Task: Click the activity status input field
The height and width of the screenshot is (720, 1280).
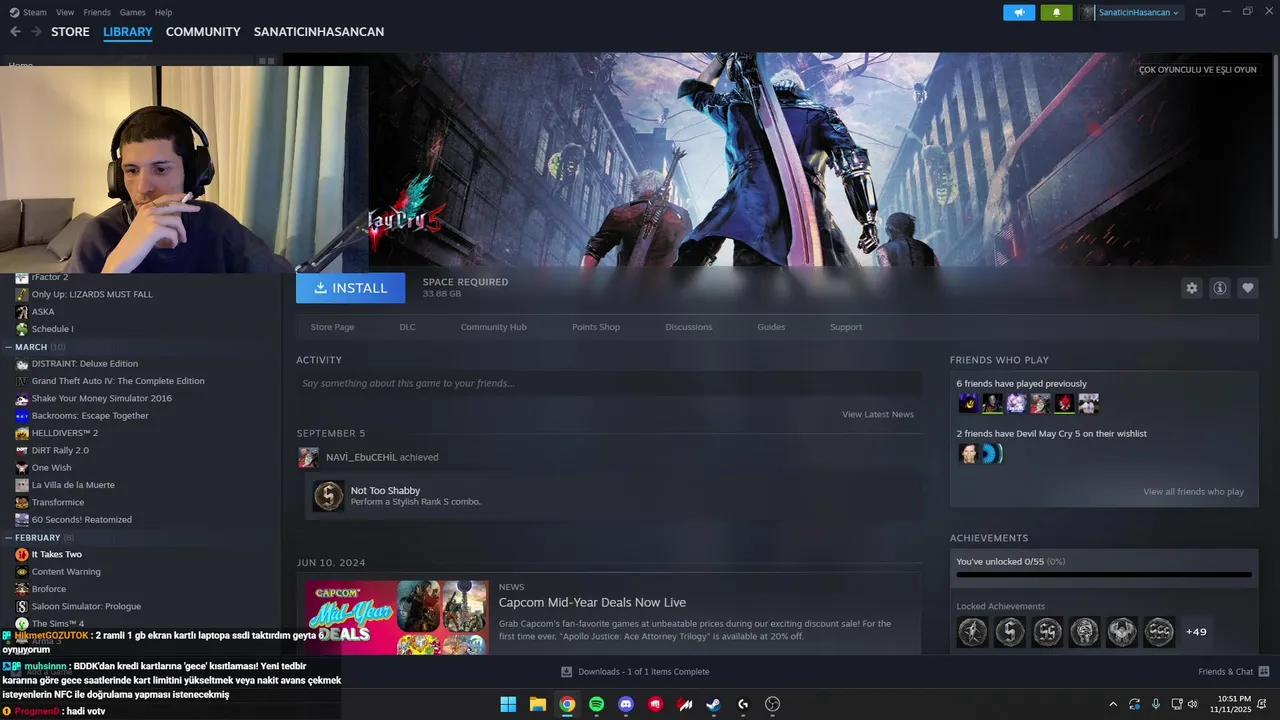Action: click(609, 383)
